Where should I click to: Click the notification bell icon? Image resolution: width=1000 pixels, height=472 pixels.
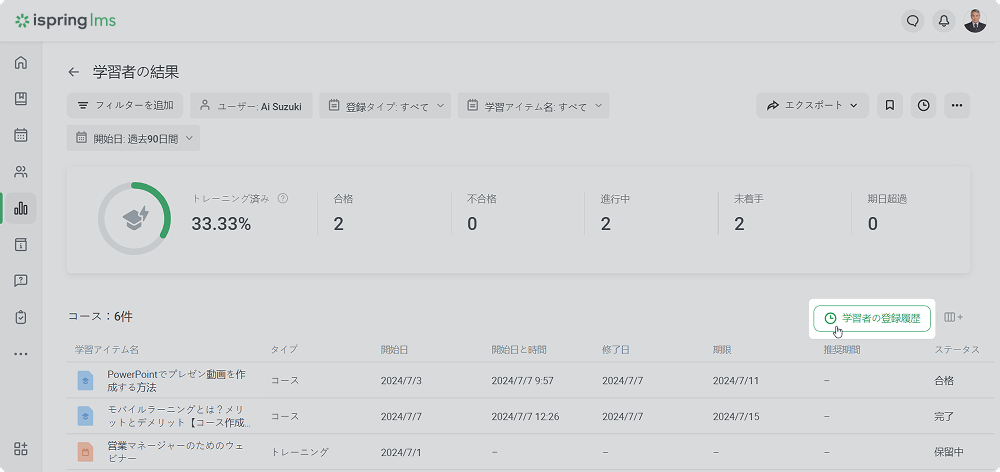(943, 20)
